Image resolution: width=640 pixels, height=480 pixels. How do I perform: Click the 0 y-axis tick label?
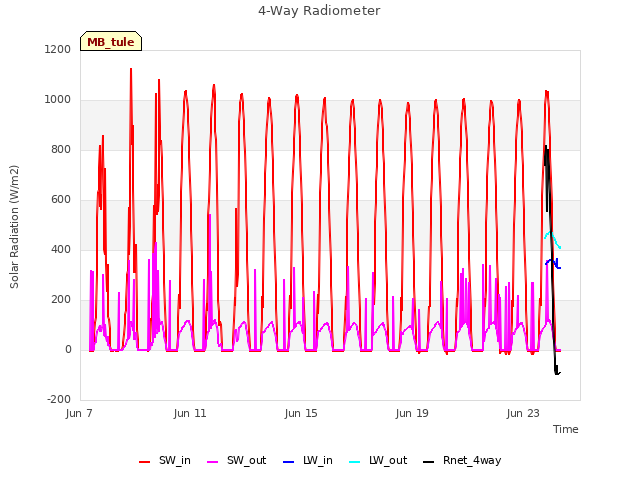click(68, 349)
